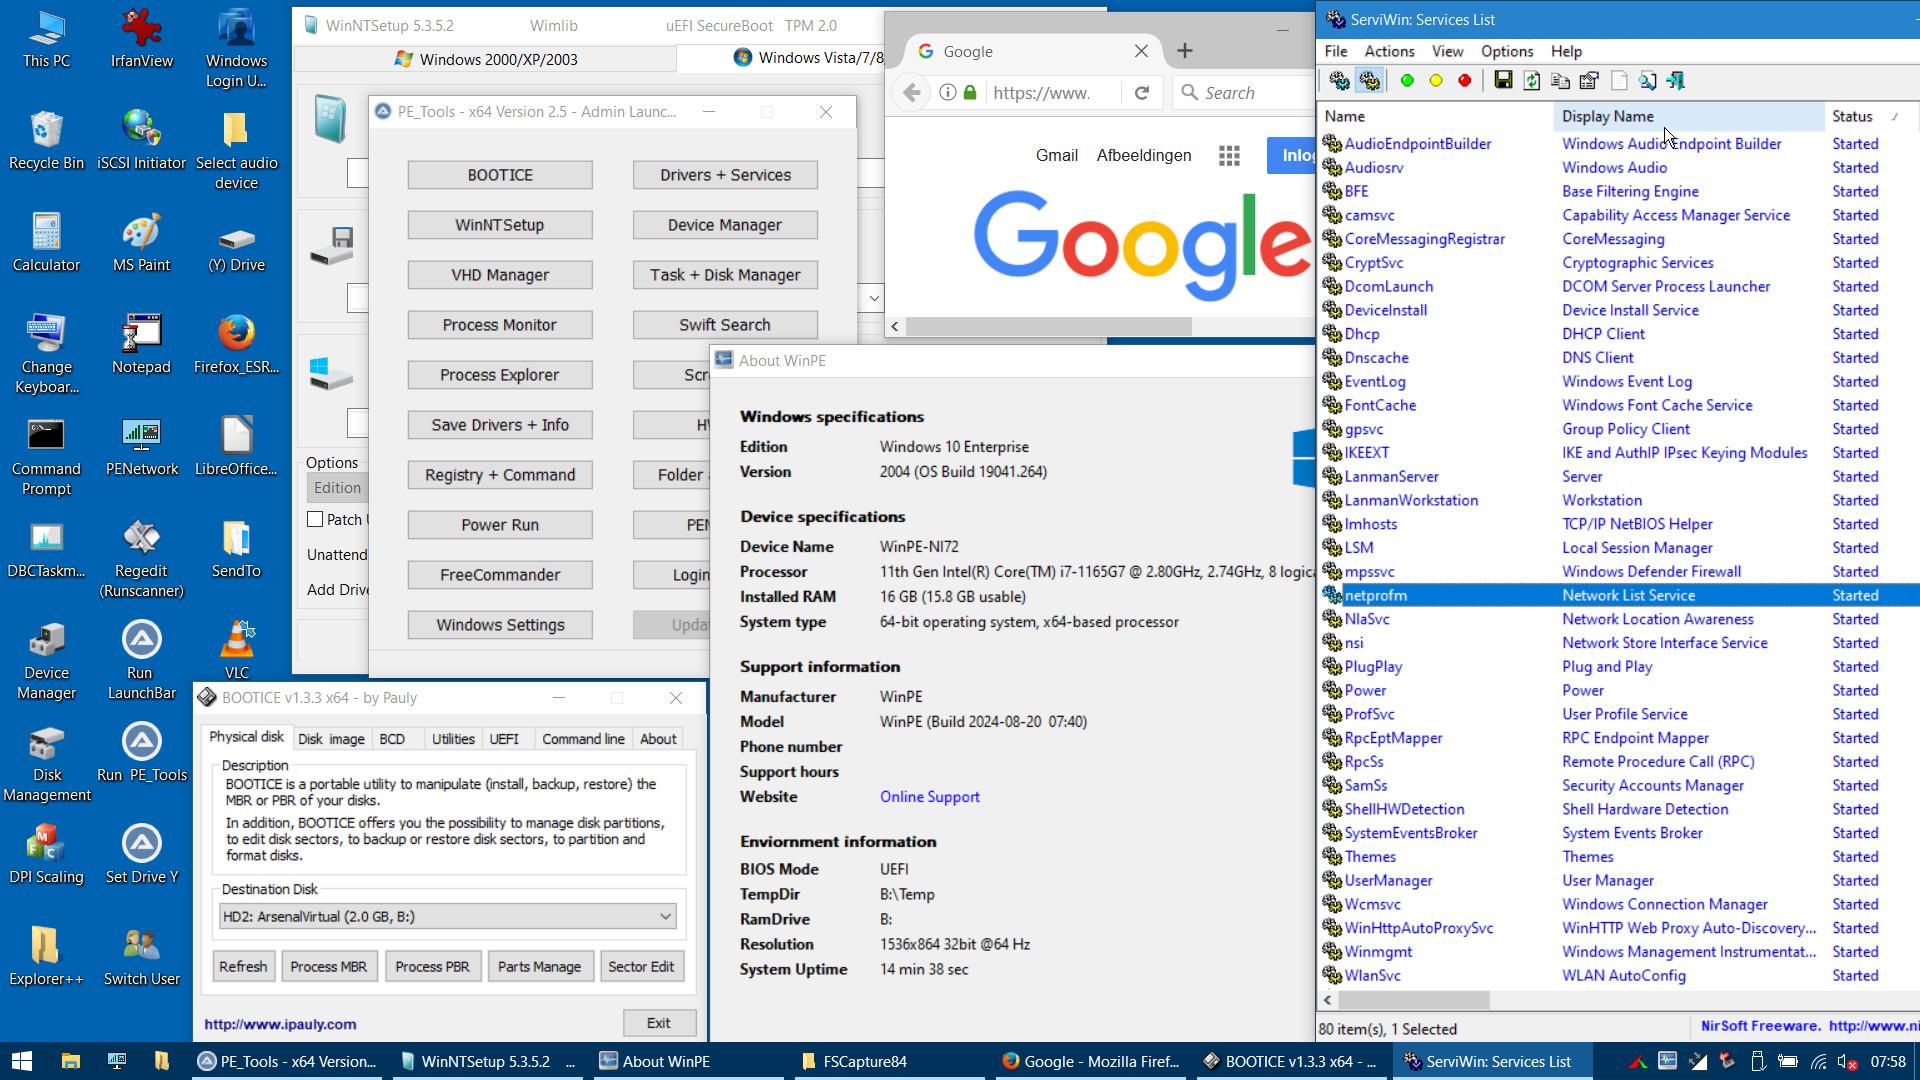Switch to the Disk image tab in BOOTICE
Image resolution: width=1920 pixels, height=1080 pixels.
tap(331, 739)
